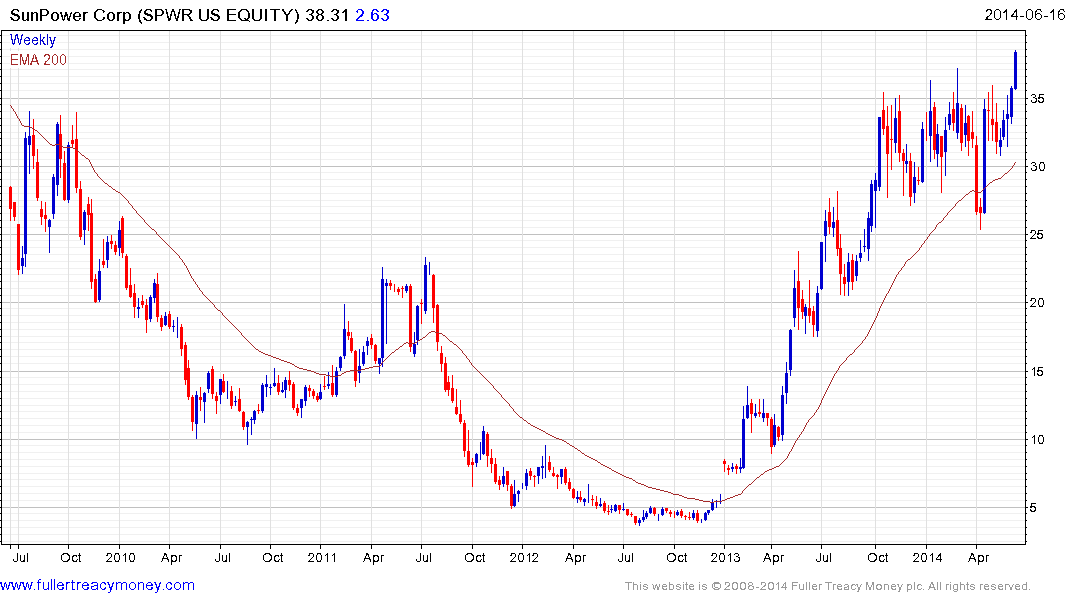This screenshot has width=1075, height=600.
Task: Click the 2012 year axis label
Action: click(x=524, y=557)
